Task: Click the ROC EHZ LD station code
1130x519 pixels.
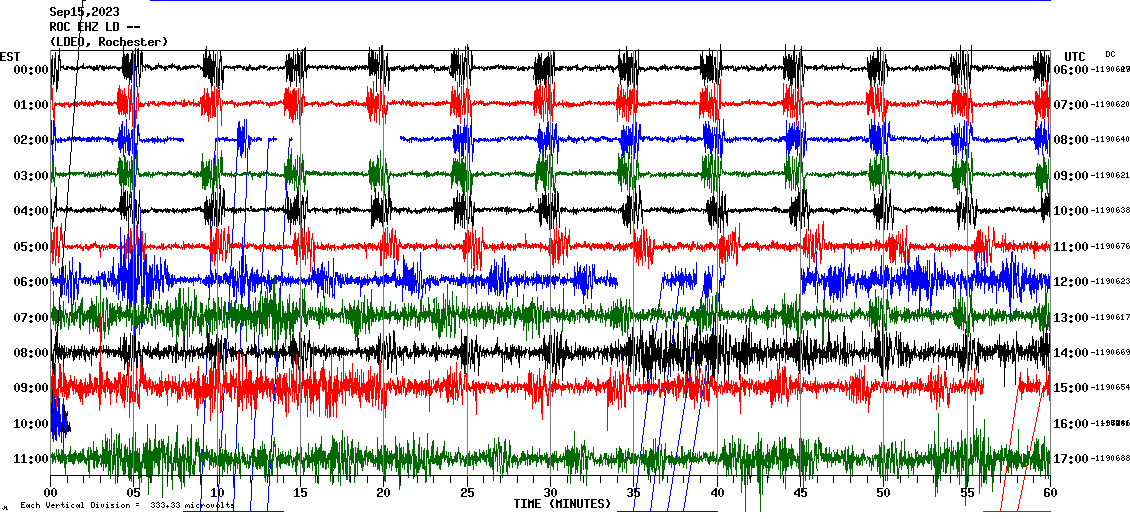Action: [x=95, y=27]
